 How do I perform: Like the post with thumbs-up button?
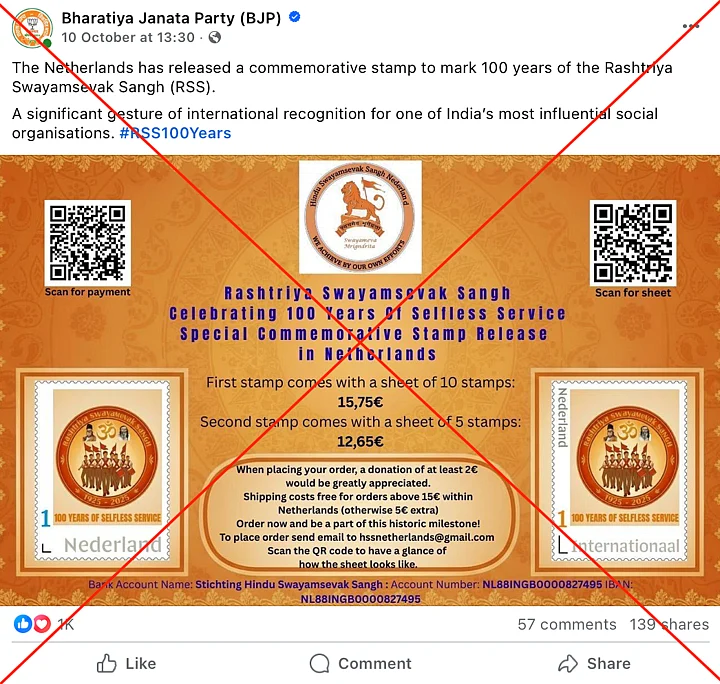pyautogui.click(x=126, y=663)
